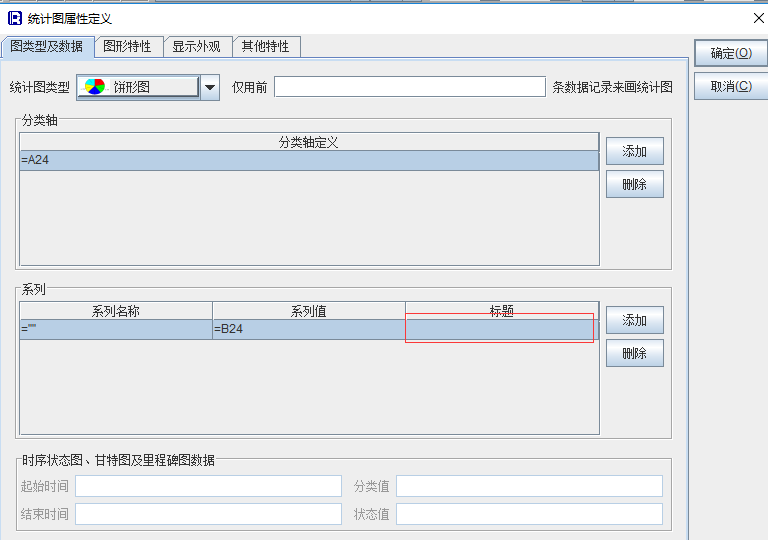Open the 其他特性 tab
The height and width of the screenshot is (540, 768).
point(266,47)
